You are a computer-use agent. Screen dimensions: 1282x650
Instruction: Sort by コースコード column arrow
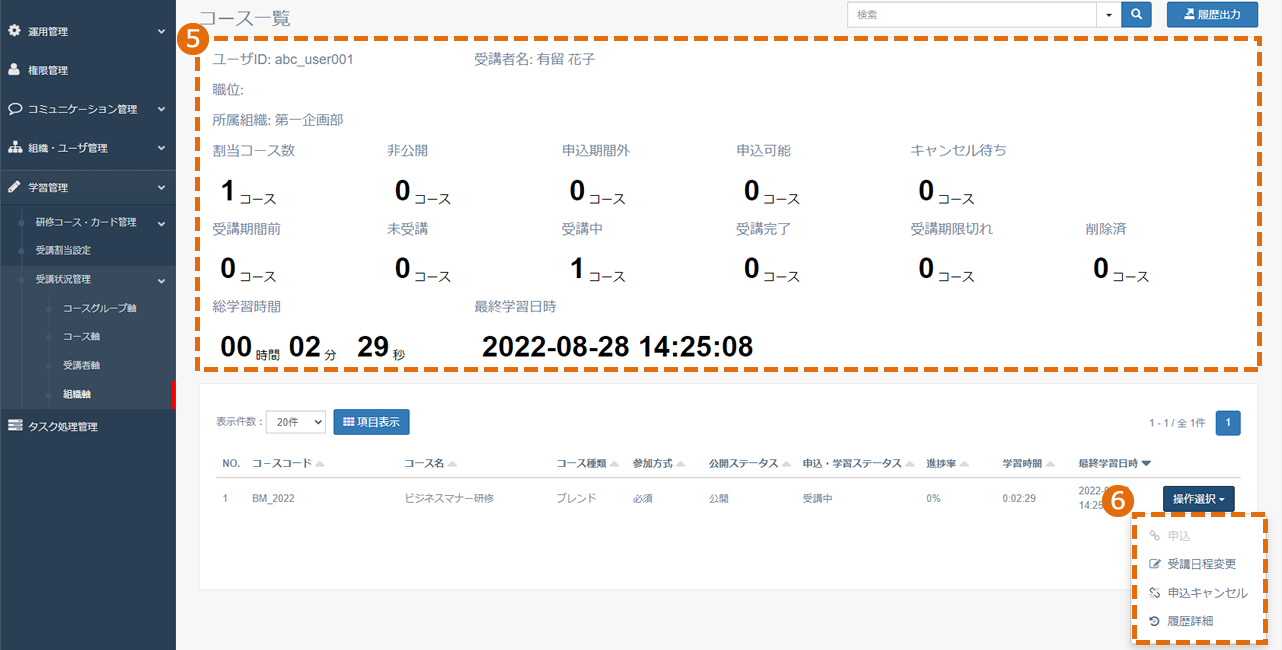pyautogui.click(x=320, y=464)
